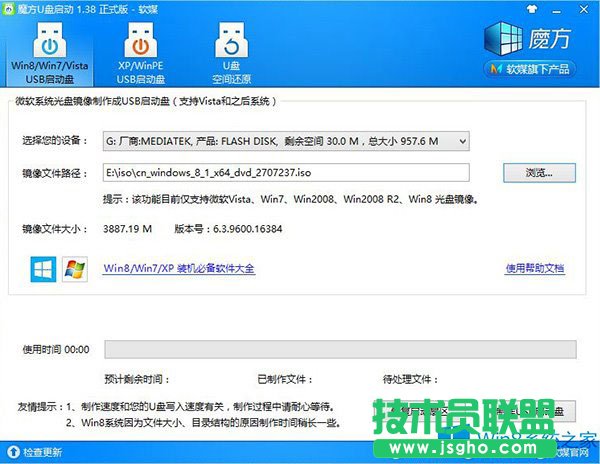Click the 待处理文件 label
Screen dimensions: 600x464
(x=410, y=379)
